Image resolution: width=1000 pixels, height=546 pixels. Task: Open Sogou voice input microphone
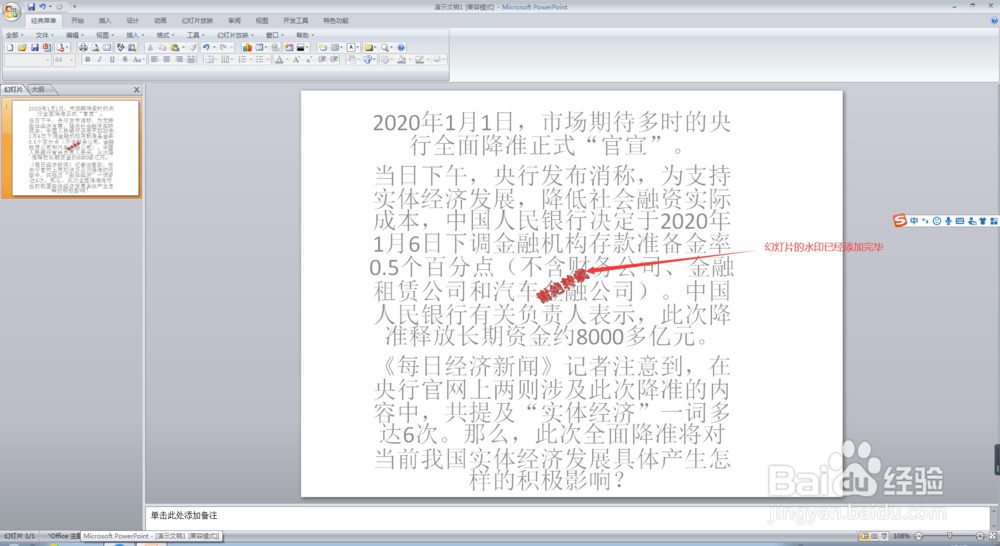pyautogui.click(x=948, y=221)
